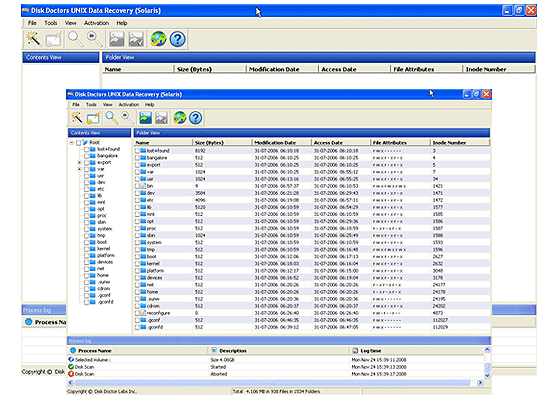This screenshot has height=405, width=558.
Task: Click the file icon beside 'reconfigure' in the list
Action: click(143, 313)
